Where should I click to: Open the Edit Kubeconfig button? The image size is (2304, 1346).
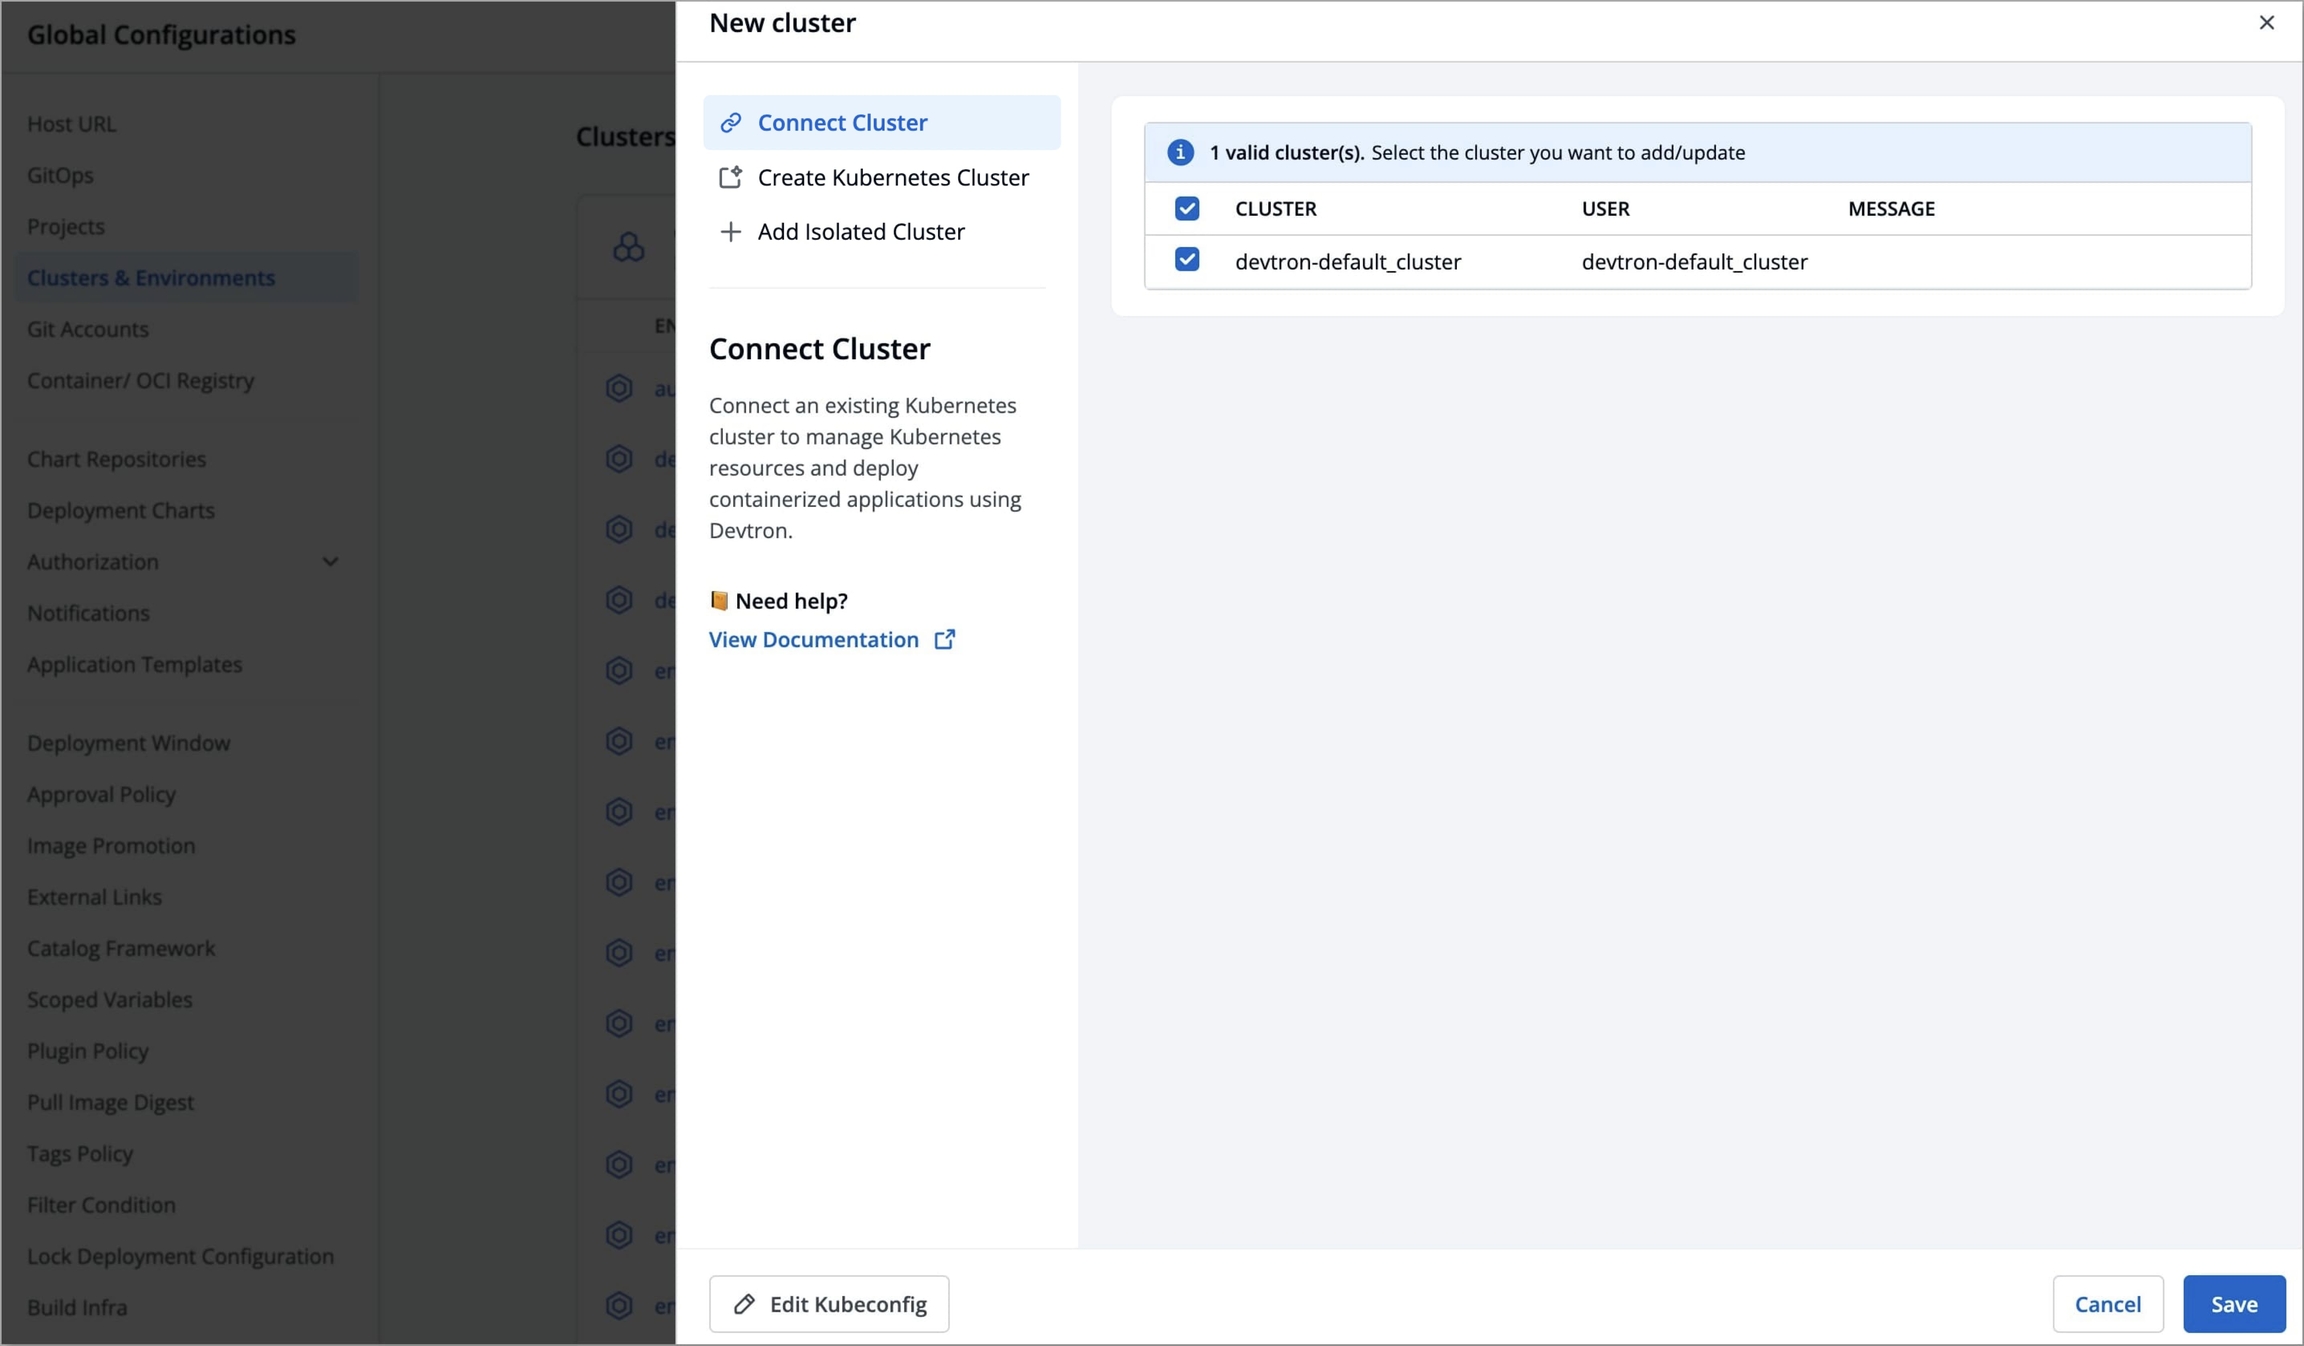click(829, 1304)
